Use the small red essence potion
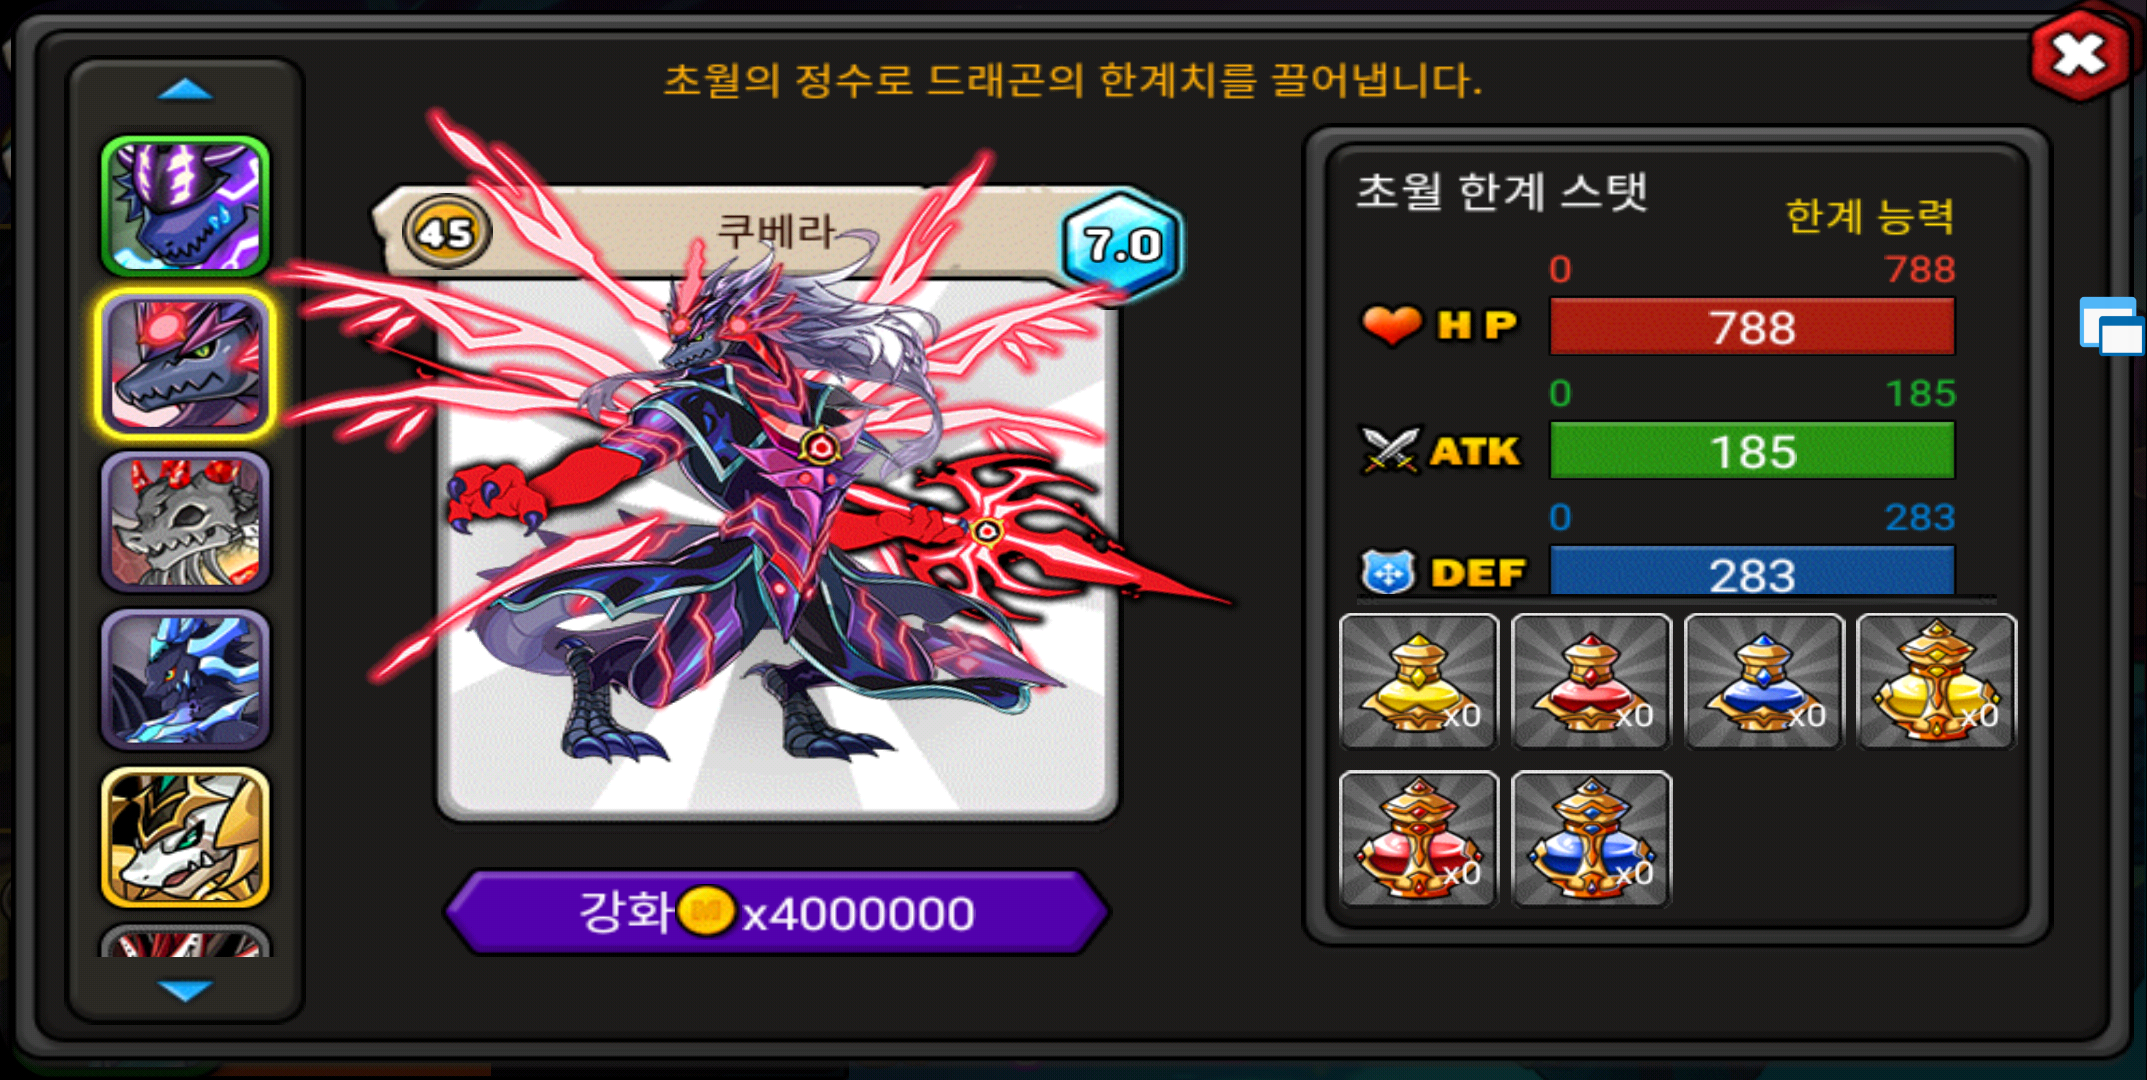Image resolution: width=2147 pixels, height=1080 pixels. tap(1591, 681)
